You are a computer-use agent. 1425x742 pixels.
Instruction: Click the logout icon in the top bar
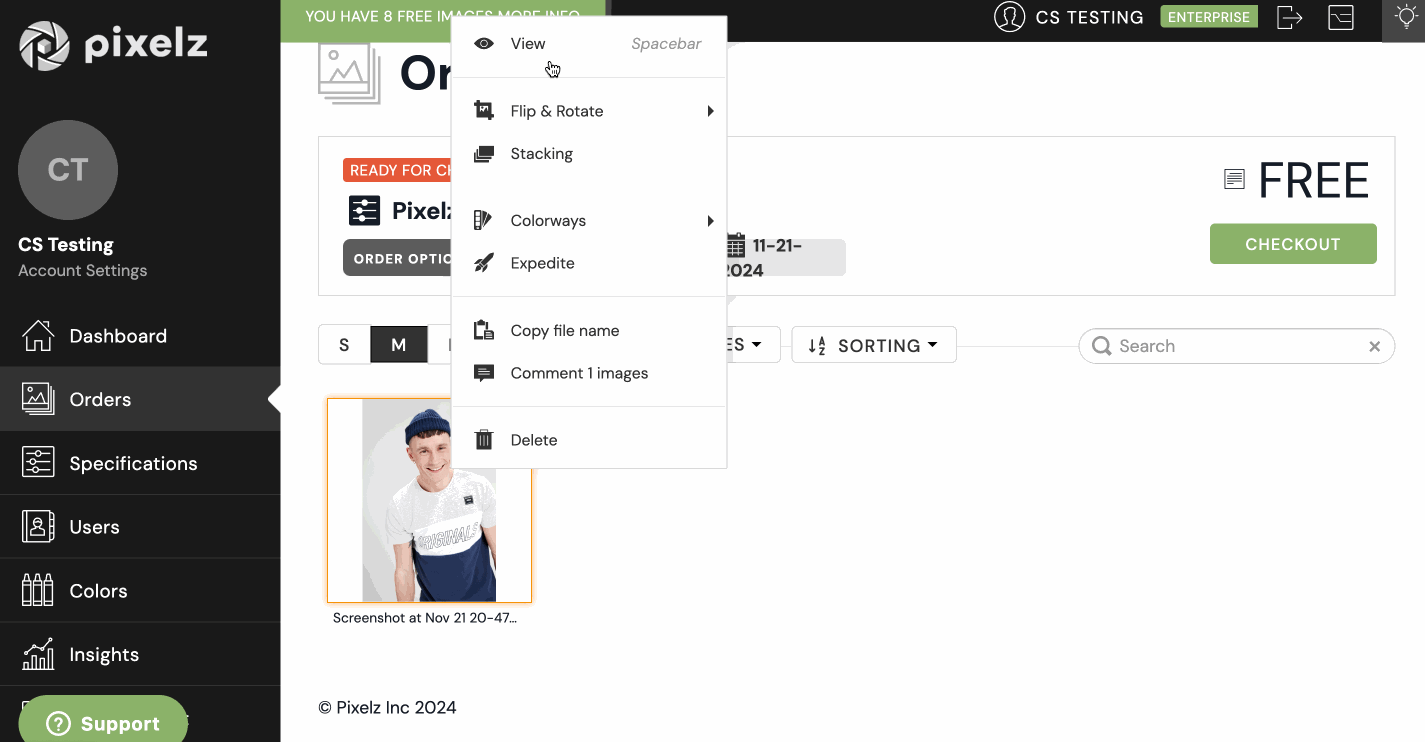click(1289, 17)
